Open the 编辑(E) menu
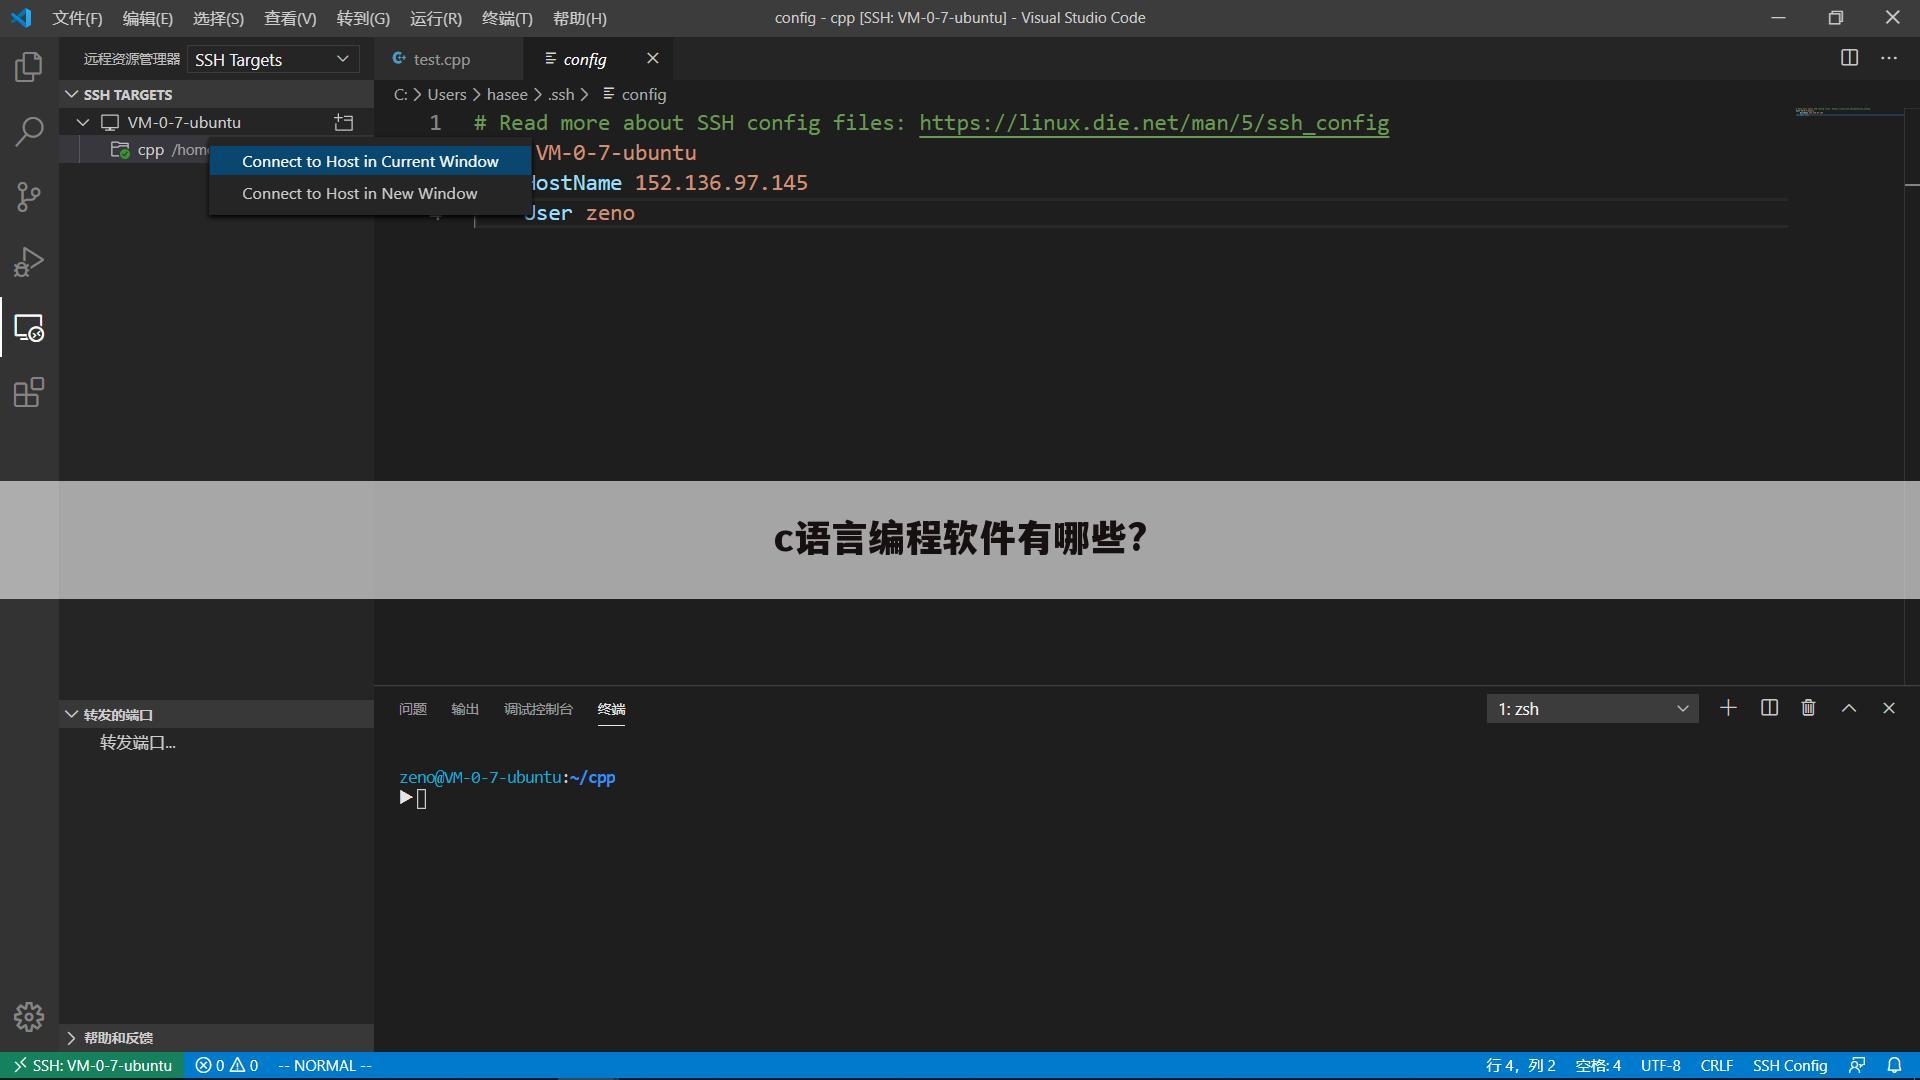1920x1080 pixels. pos(148,19)
